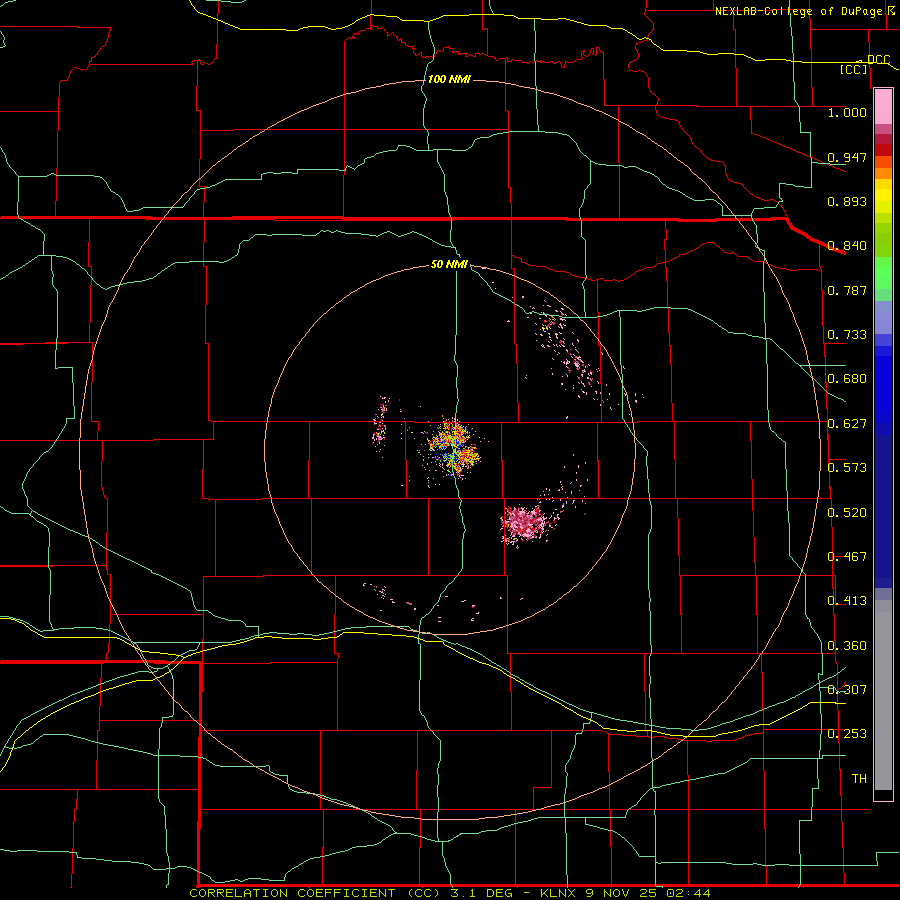Click the 0.680 scale value
The height and width of the screenshot is (900, 900).
coord(847,379)
